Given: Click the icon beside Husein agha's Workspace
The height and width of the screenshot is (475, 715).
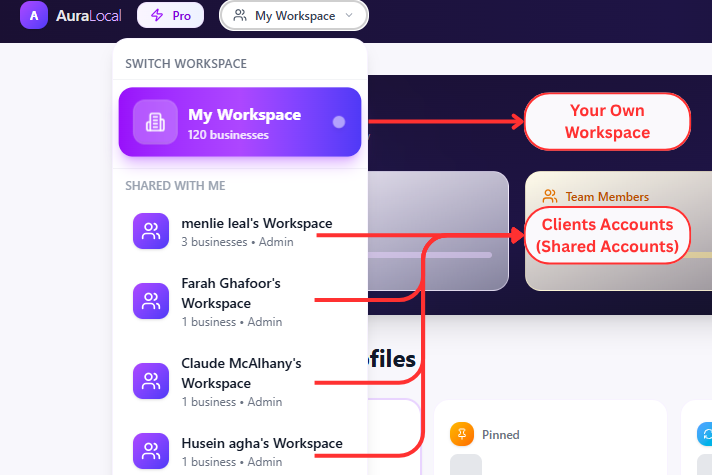Looking at the screenshot, I should (151, 451).
